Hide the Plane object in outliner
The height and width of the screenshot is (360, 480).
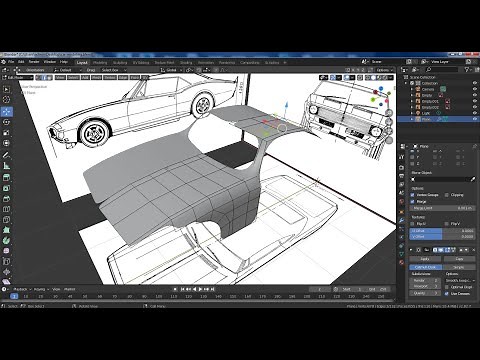point(475,119)
